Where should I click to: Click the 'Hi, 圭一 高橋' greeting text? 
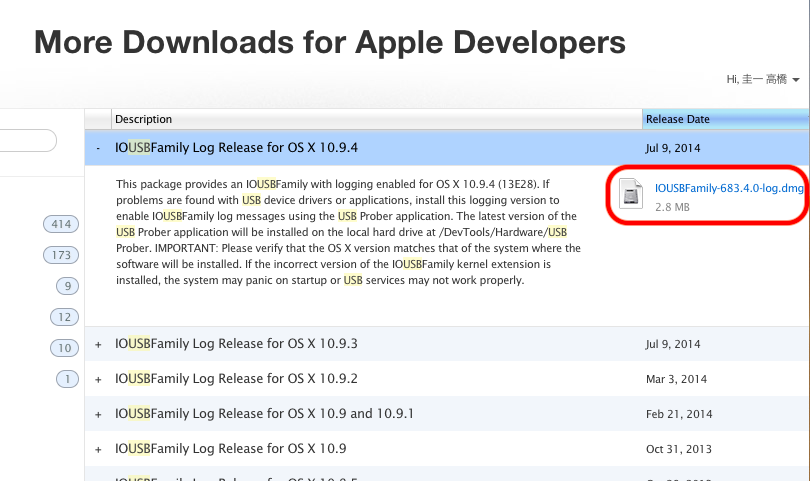point(757,79)
